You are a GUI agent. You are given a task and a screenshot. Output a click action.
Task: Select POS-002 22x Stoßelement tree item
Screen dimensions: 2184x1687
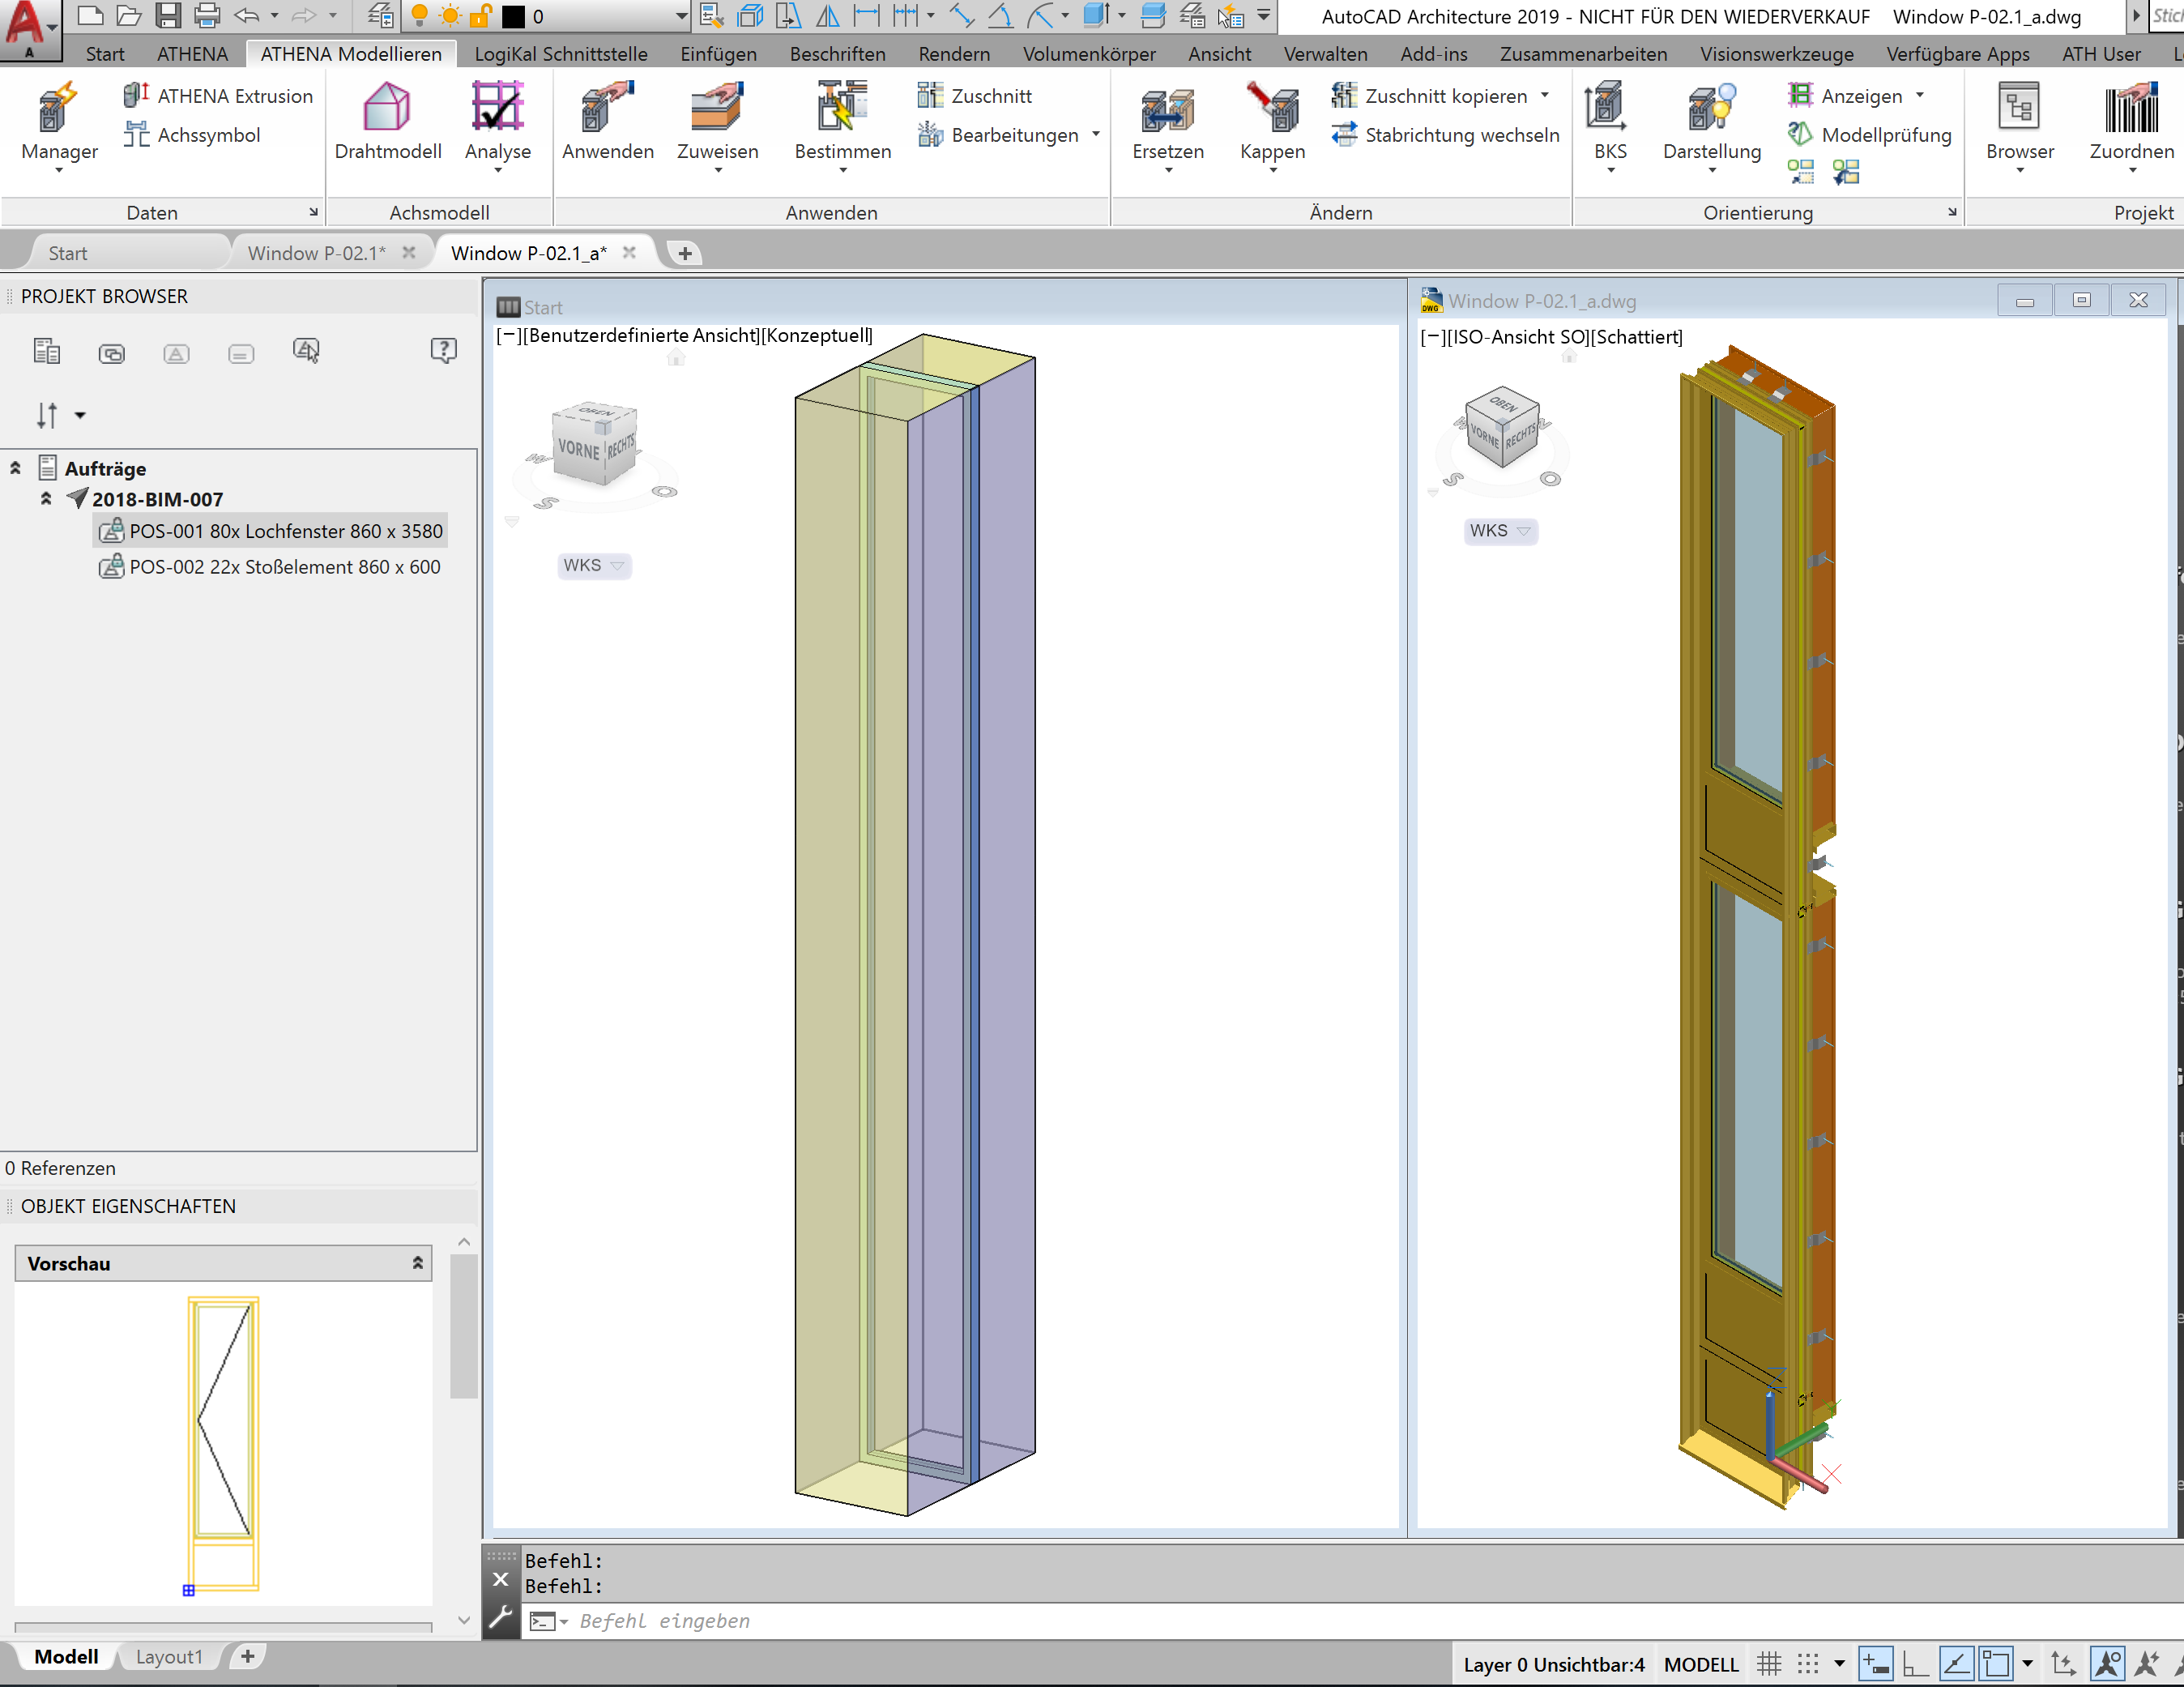pyautogui.click(x=284, y=567)
